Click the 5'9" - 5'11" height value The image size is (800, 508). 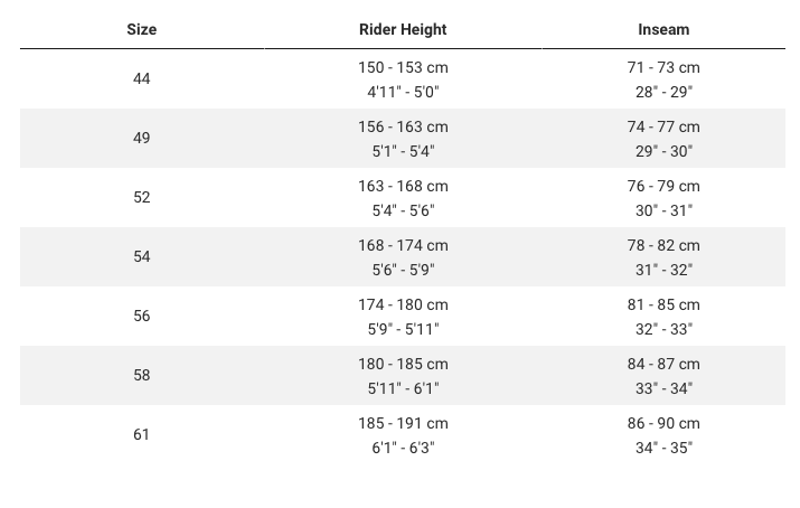click(403, 329)
